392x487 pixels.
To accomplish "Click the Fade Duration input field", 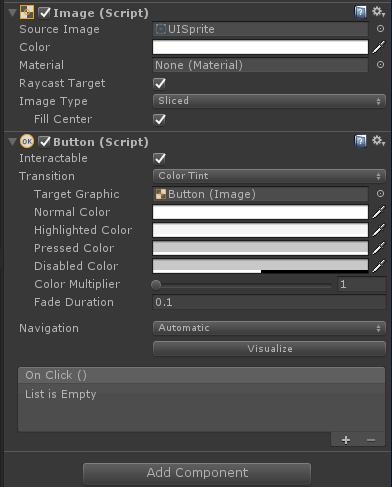I will [x=269, y=302].
